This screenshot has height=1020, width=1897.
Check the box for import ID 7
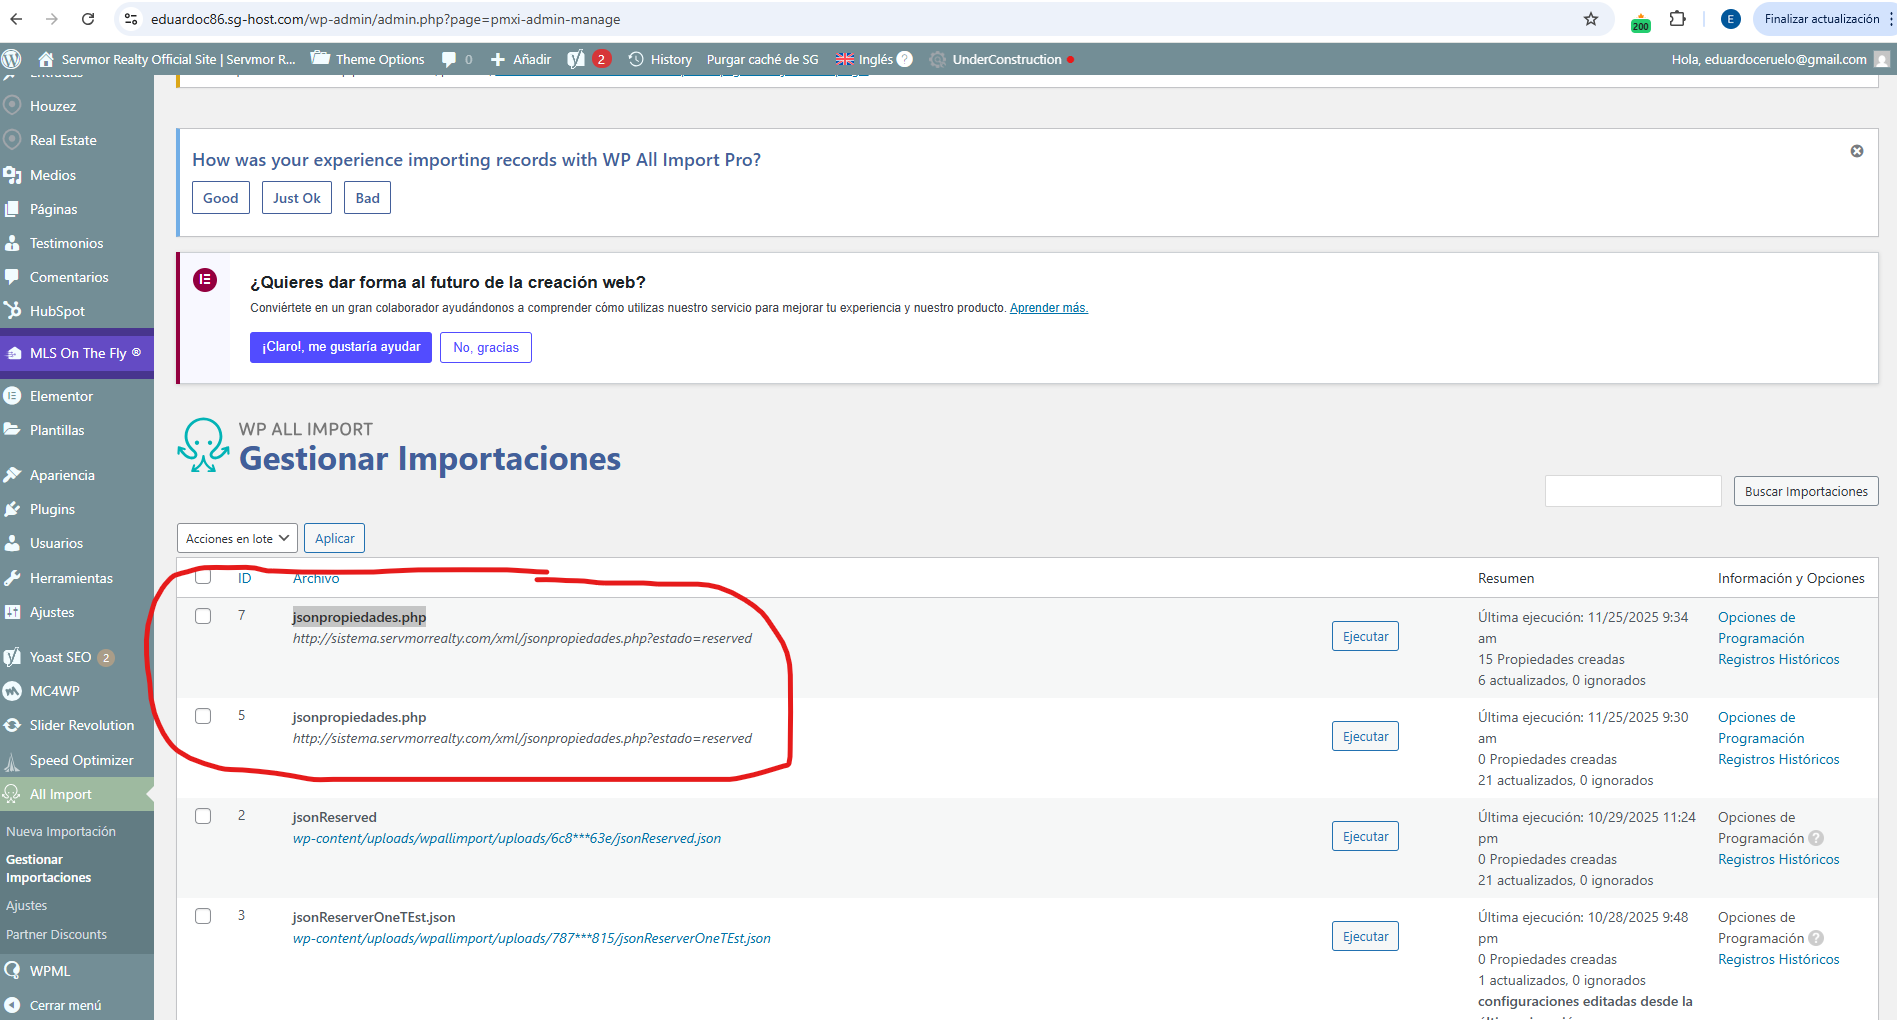[x=203, y=616]
